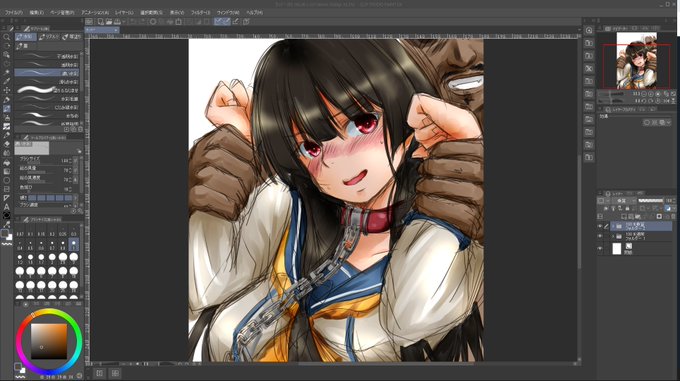This screenshot has width=680, height=381.
Task: Switch to the 厚塗り sub tool tab
Action: click(x=72, y=37)
